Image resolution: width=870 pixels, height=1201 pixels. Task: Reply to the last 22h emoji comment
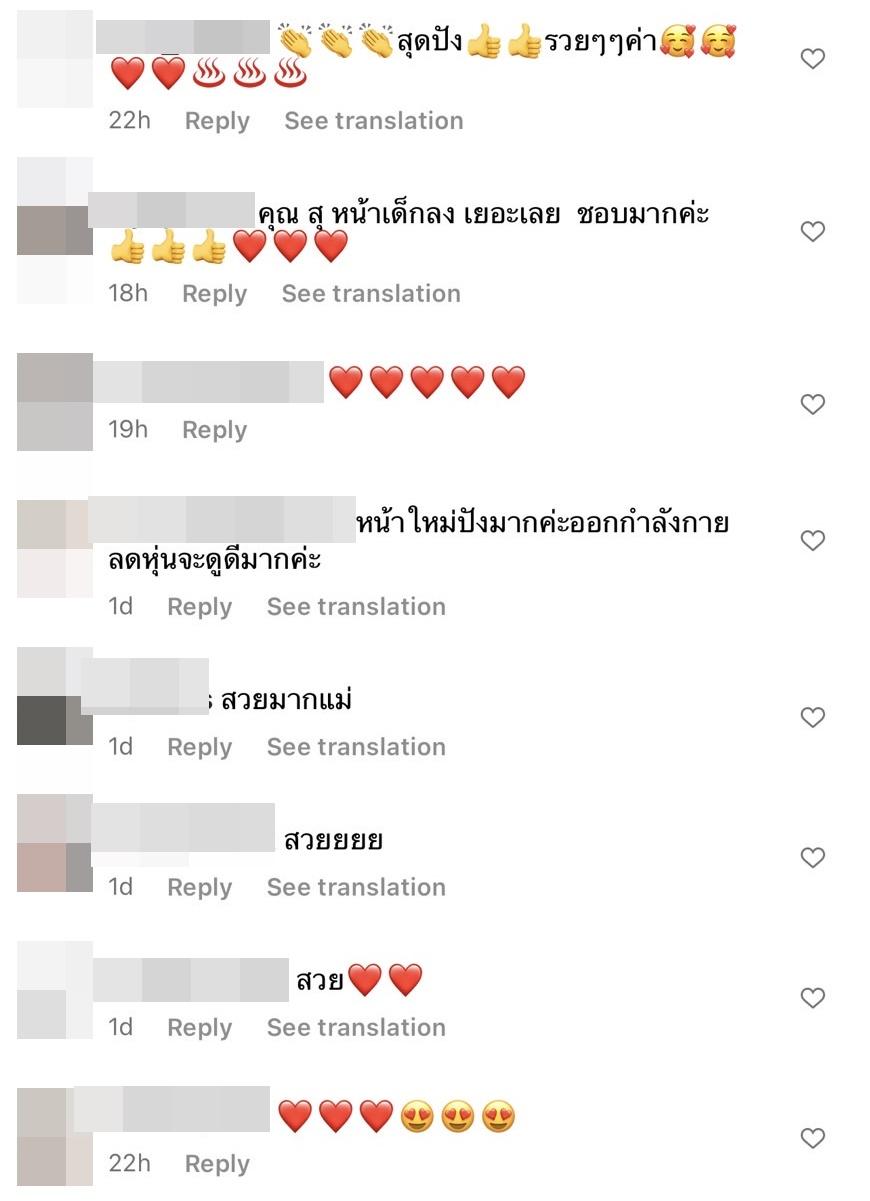(217, 1164)
